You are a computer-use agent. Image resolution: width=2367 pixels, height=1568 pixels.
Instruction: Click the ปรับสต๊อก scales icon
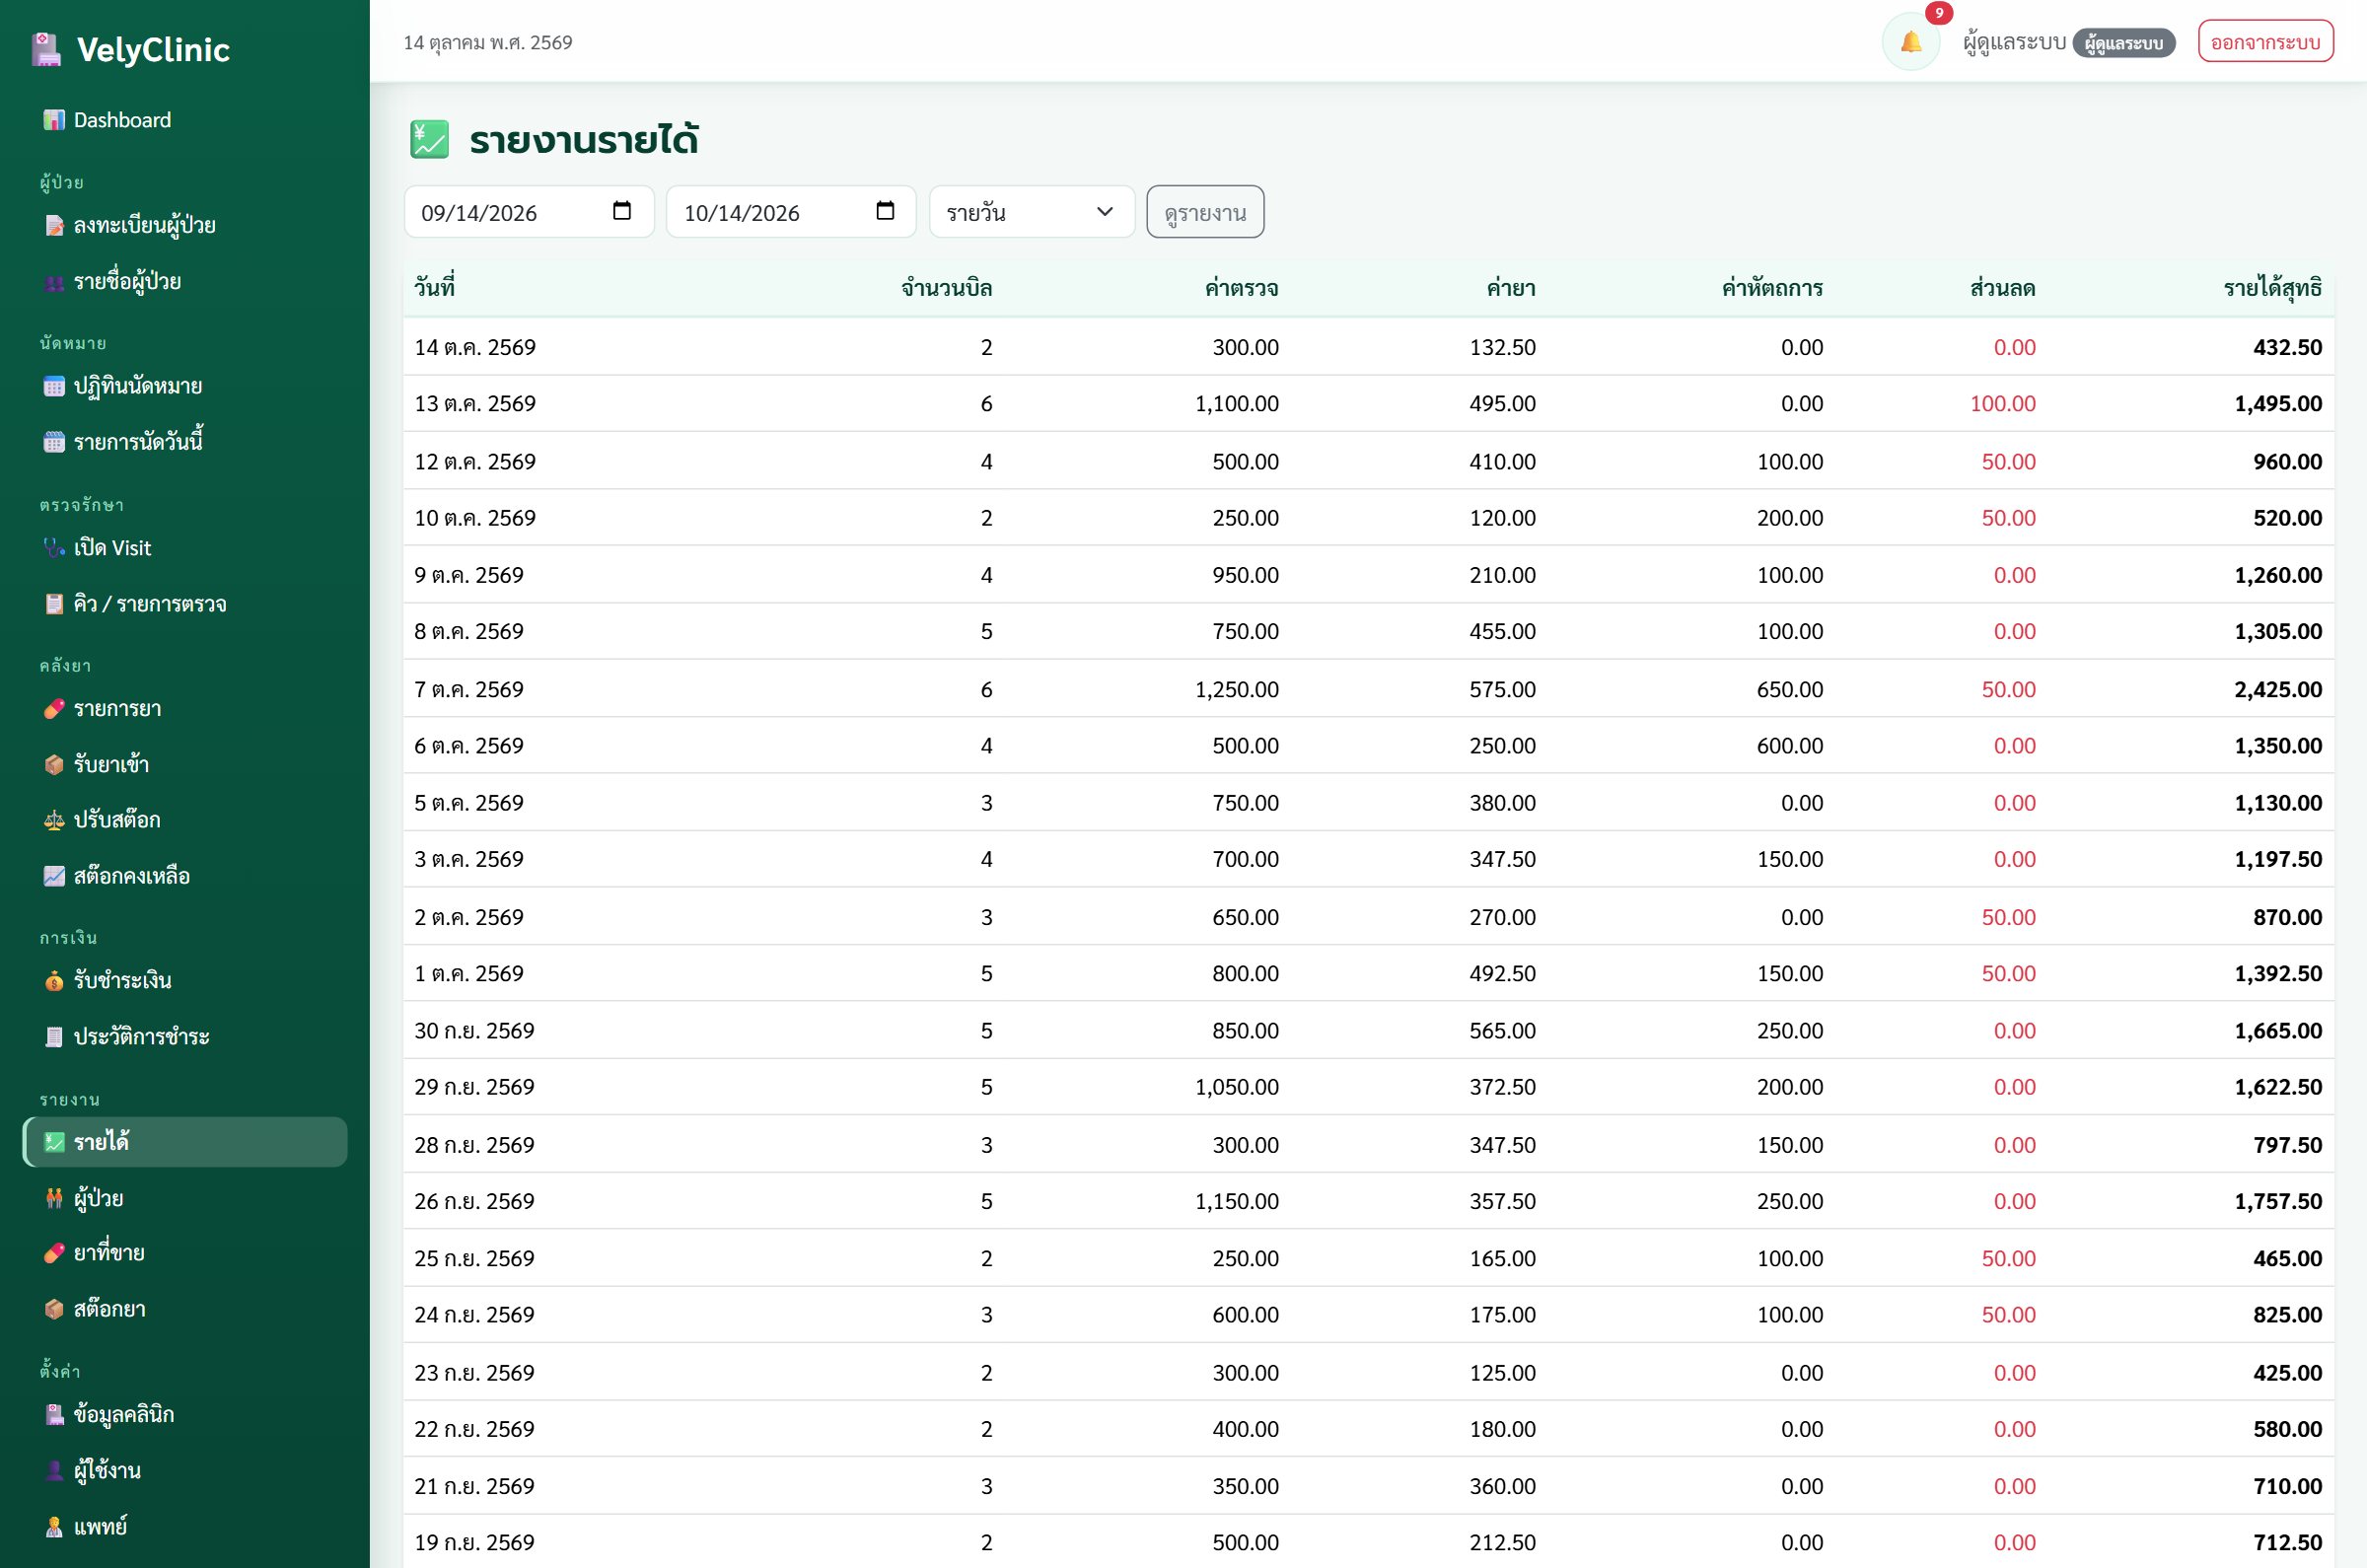(54, 820)
